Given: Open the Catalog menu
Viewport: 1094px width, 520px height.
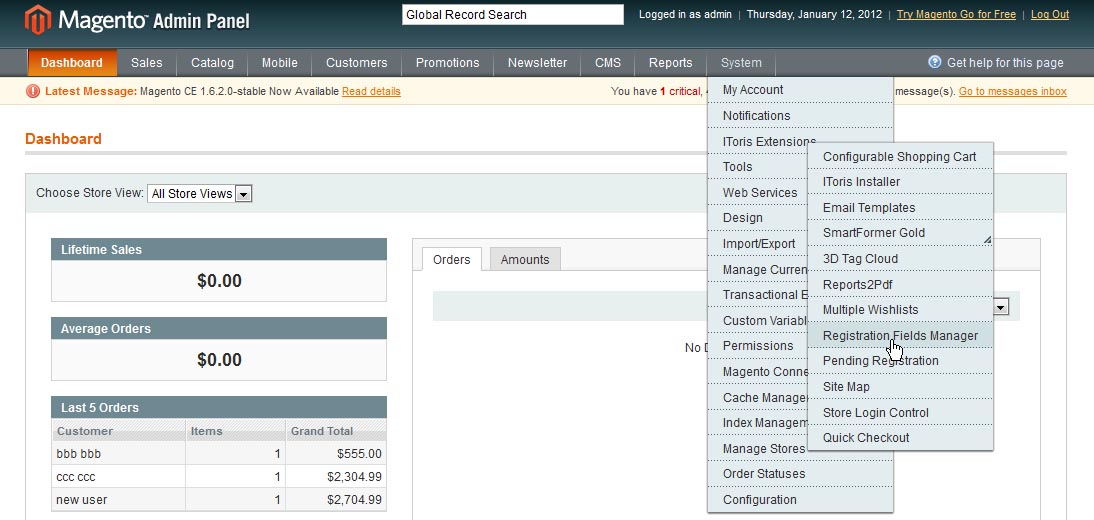Looking at the screenshot, I should tap(212, 63).
